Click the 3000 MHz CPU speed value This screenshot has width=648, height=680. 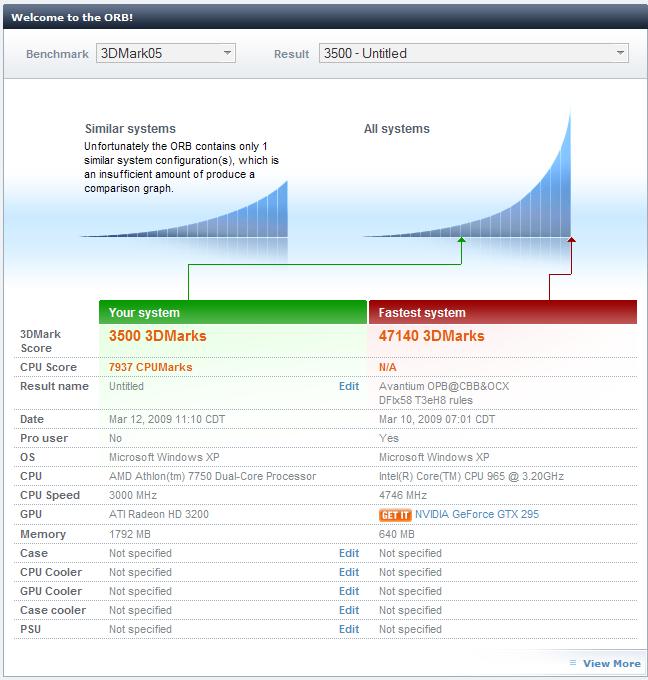(x=133, y=495)
